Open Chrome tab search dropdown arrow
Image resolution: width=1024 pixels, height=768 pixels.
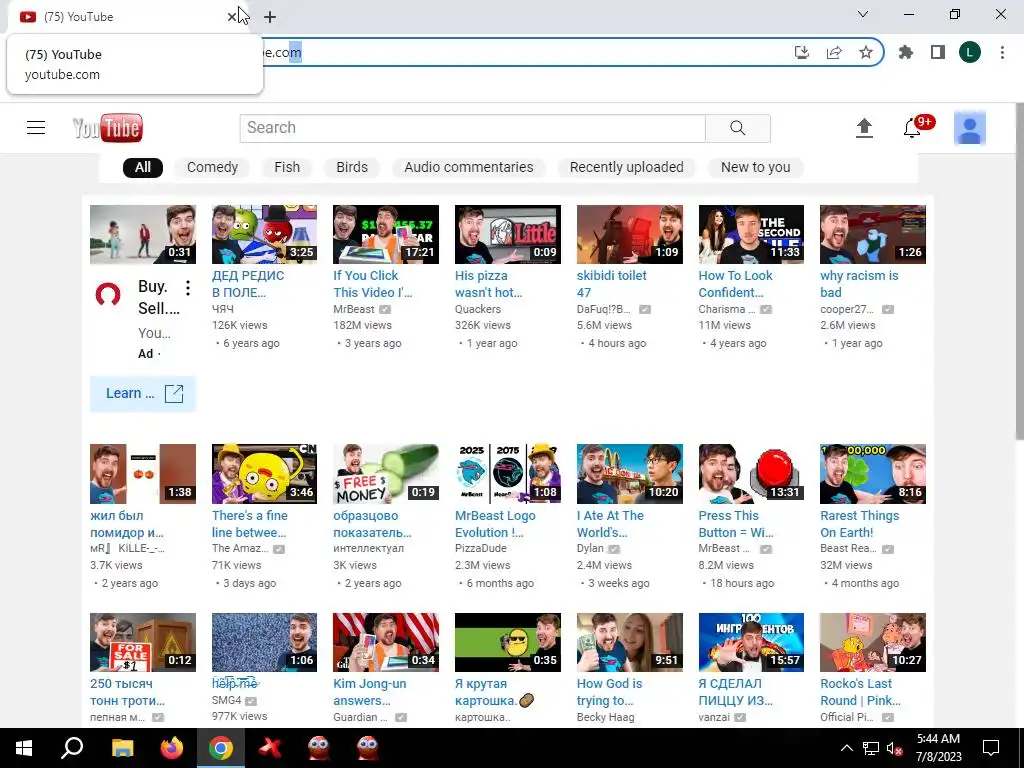click(863, 14)
